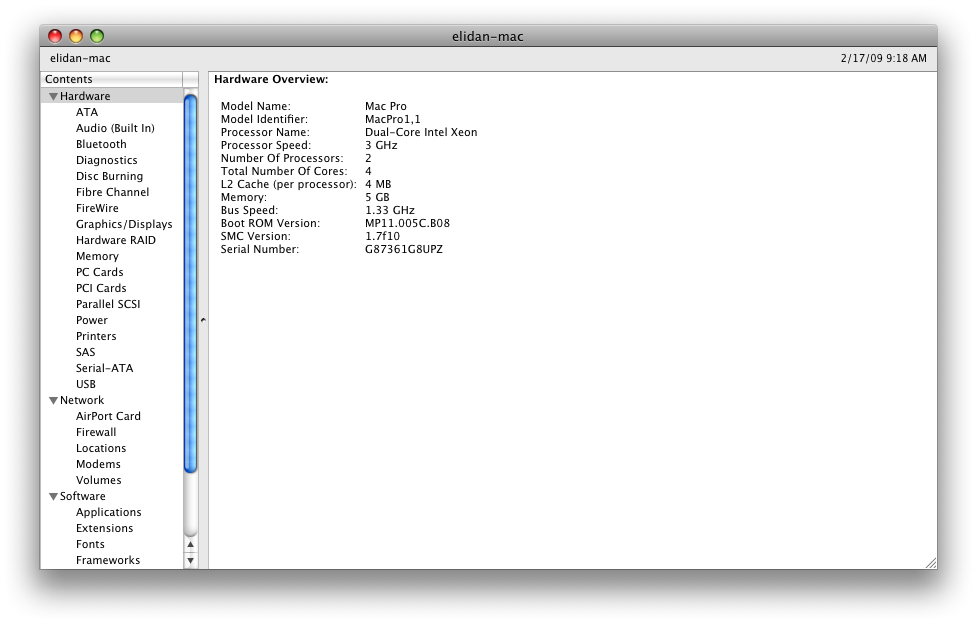
Task: Click the serial number G87361G8UPZ
Action: point(404,249)
